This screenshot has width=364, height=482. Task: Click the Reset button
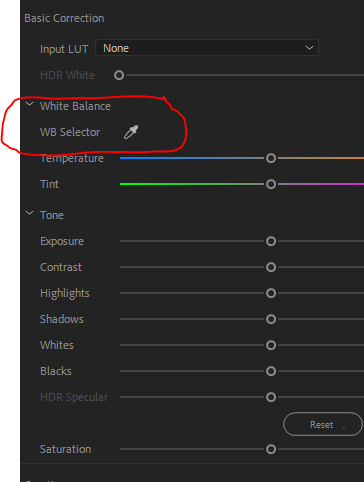click(323, 424)
